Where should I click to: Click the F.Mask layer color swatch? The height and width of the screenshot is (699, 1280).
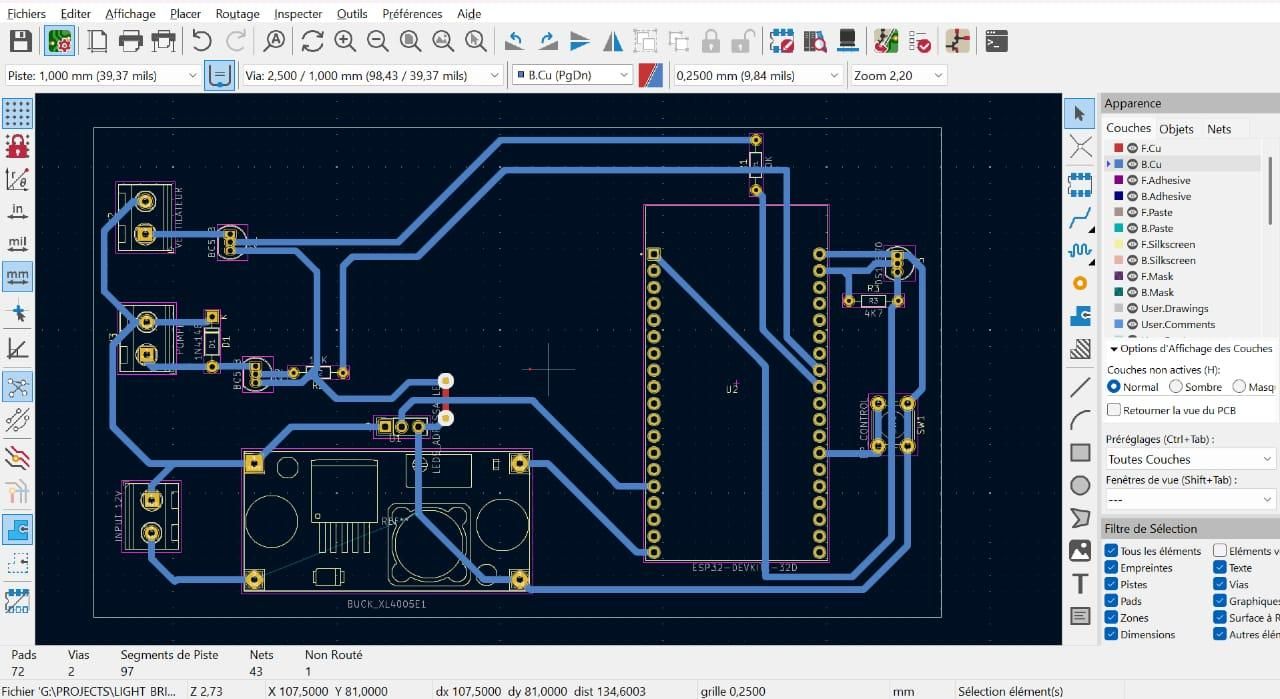1118,276
